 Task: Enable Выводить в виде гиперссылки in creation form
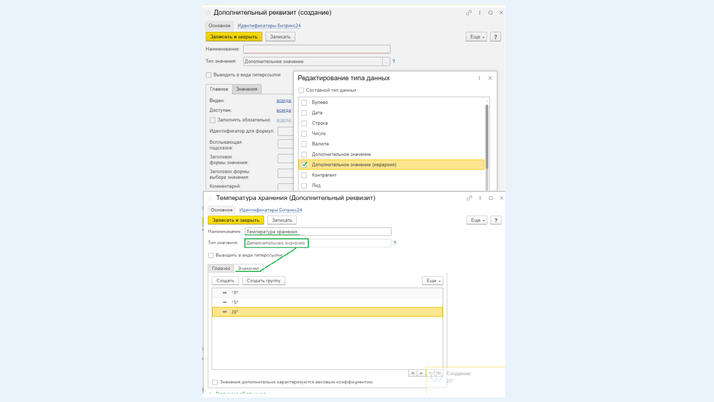point(209,75)
